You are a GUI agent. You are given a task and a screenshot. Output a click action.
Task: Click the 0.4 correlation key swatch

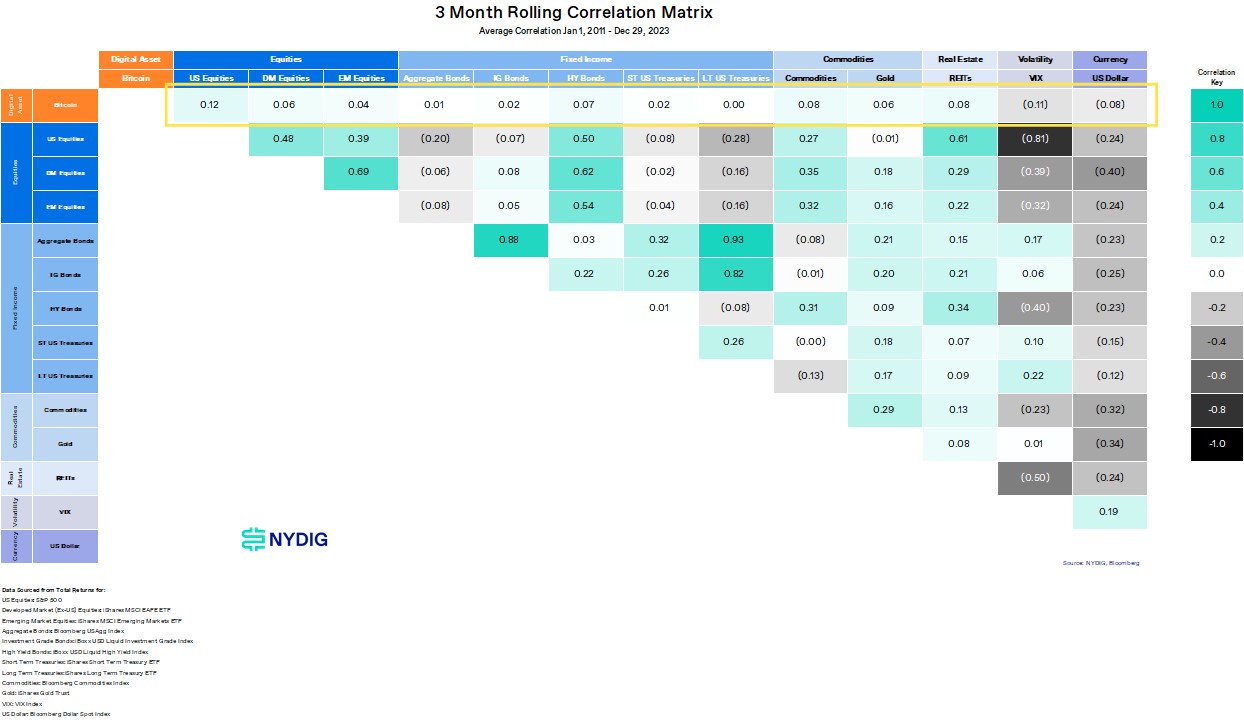click(x=1216, y=206)
